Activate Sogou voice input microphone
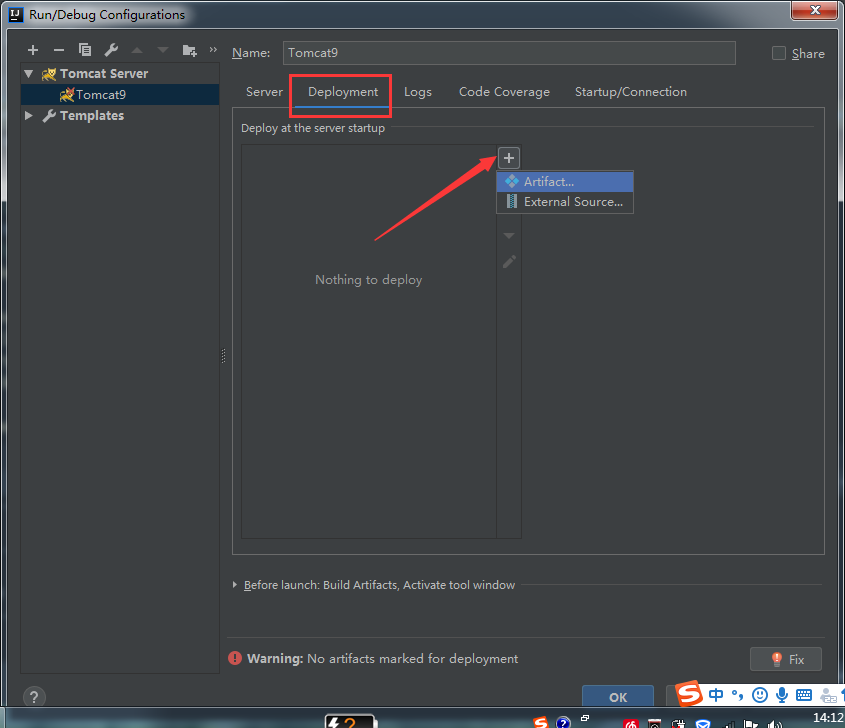This screenshot has height=728, width=845. tap(781, 695)
